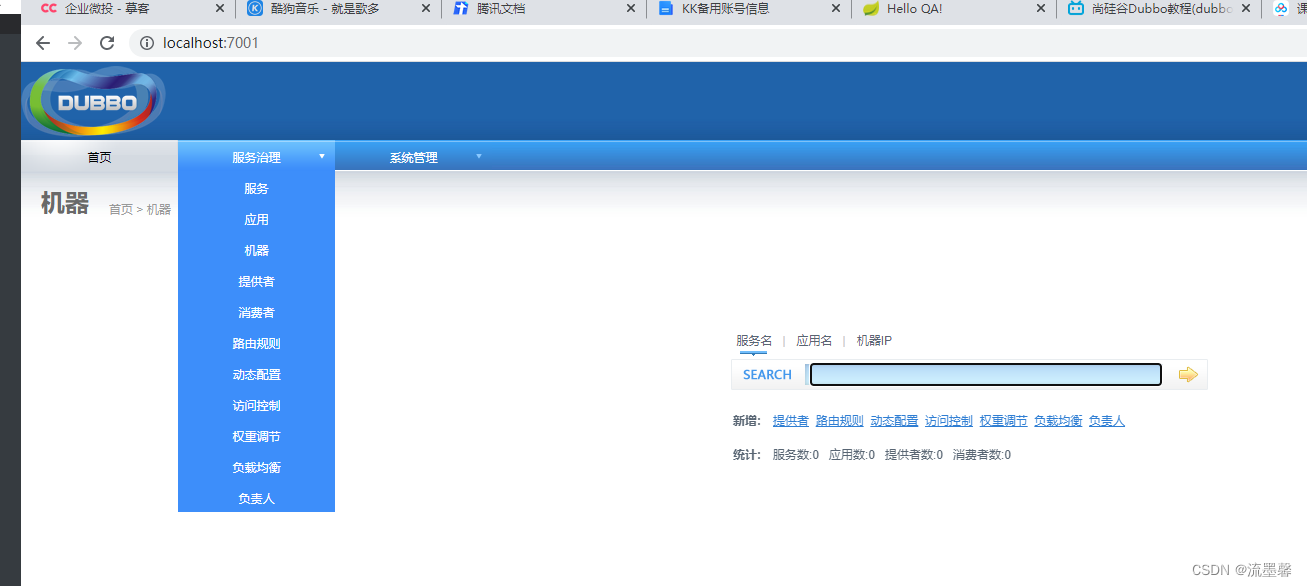1307x586 pixels.
Task: Click the browser back arrow
Action: [x=42, y=43]
